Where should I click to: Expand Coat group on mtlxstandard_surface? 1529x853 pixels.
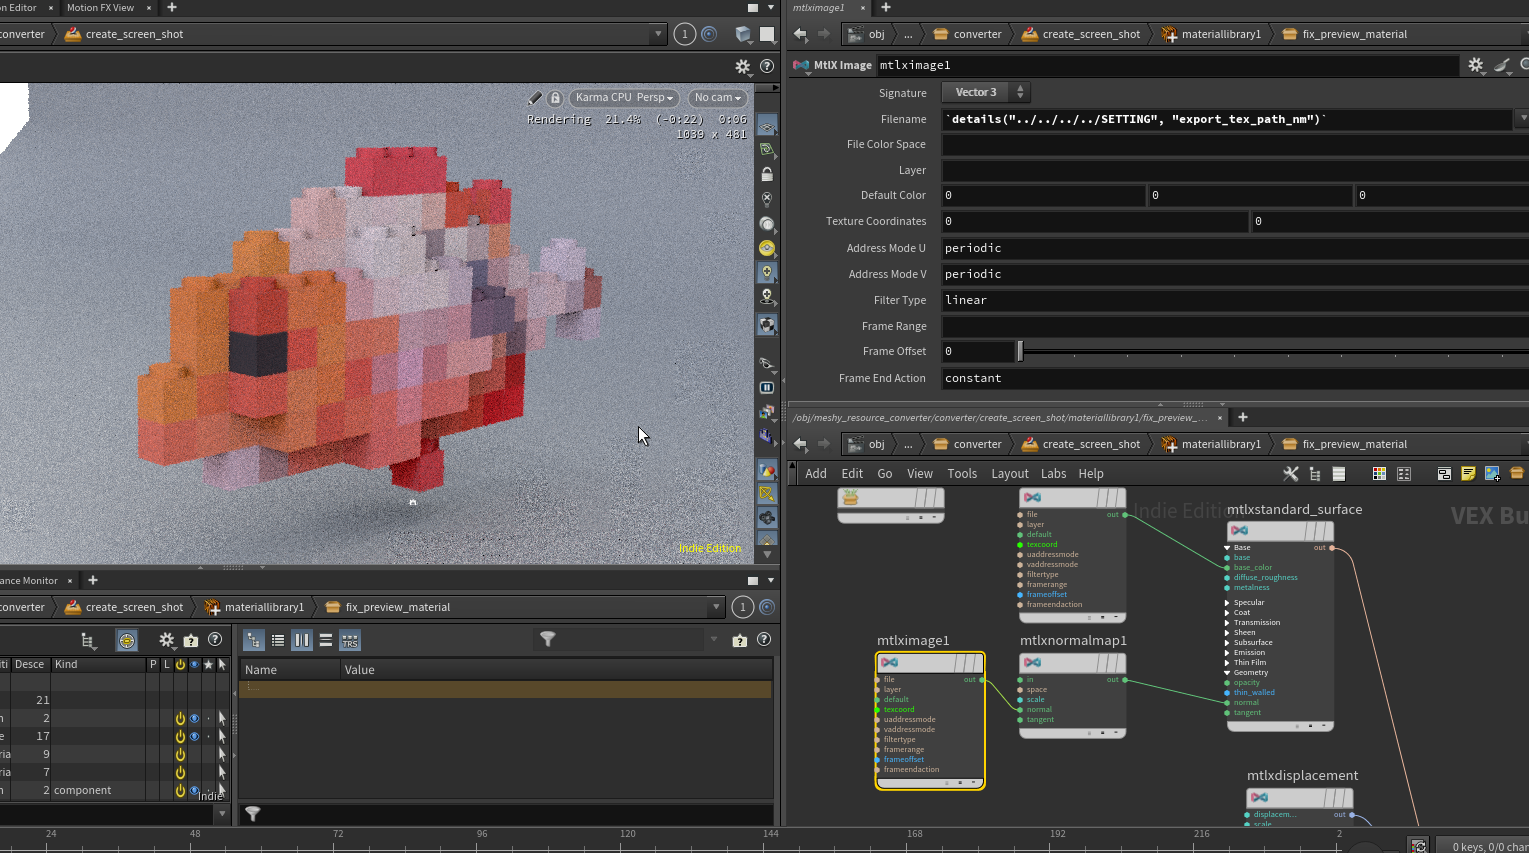tap(1227, 613)
